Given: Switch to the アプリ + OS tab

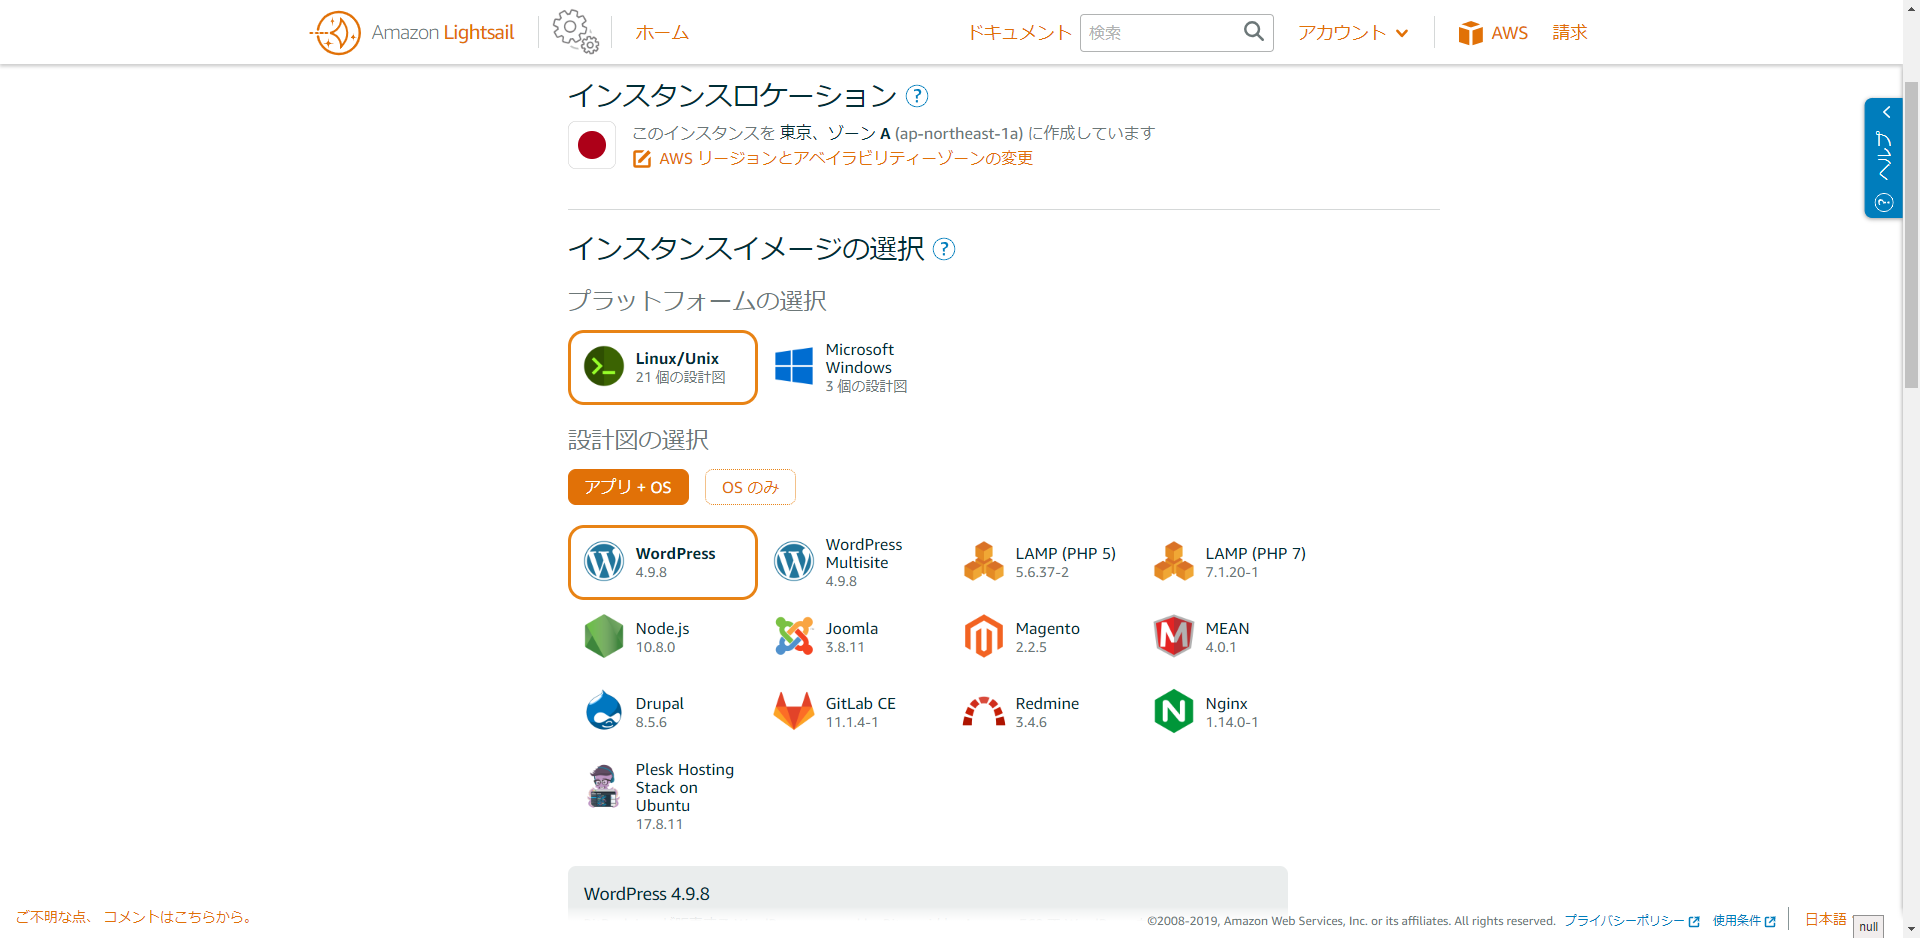Looking at the screenshot, I should point(628,487).
